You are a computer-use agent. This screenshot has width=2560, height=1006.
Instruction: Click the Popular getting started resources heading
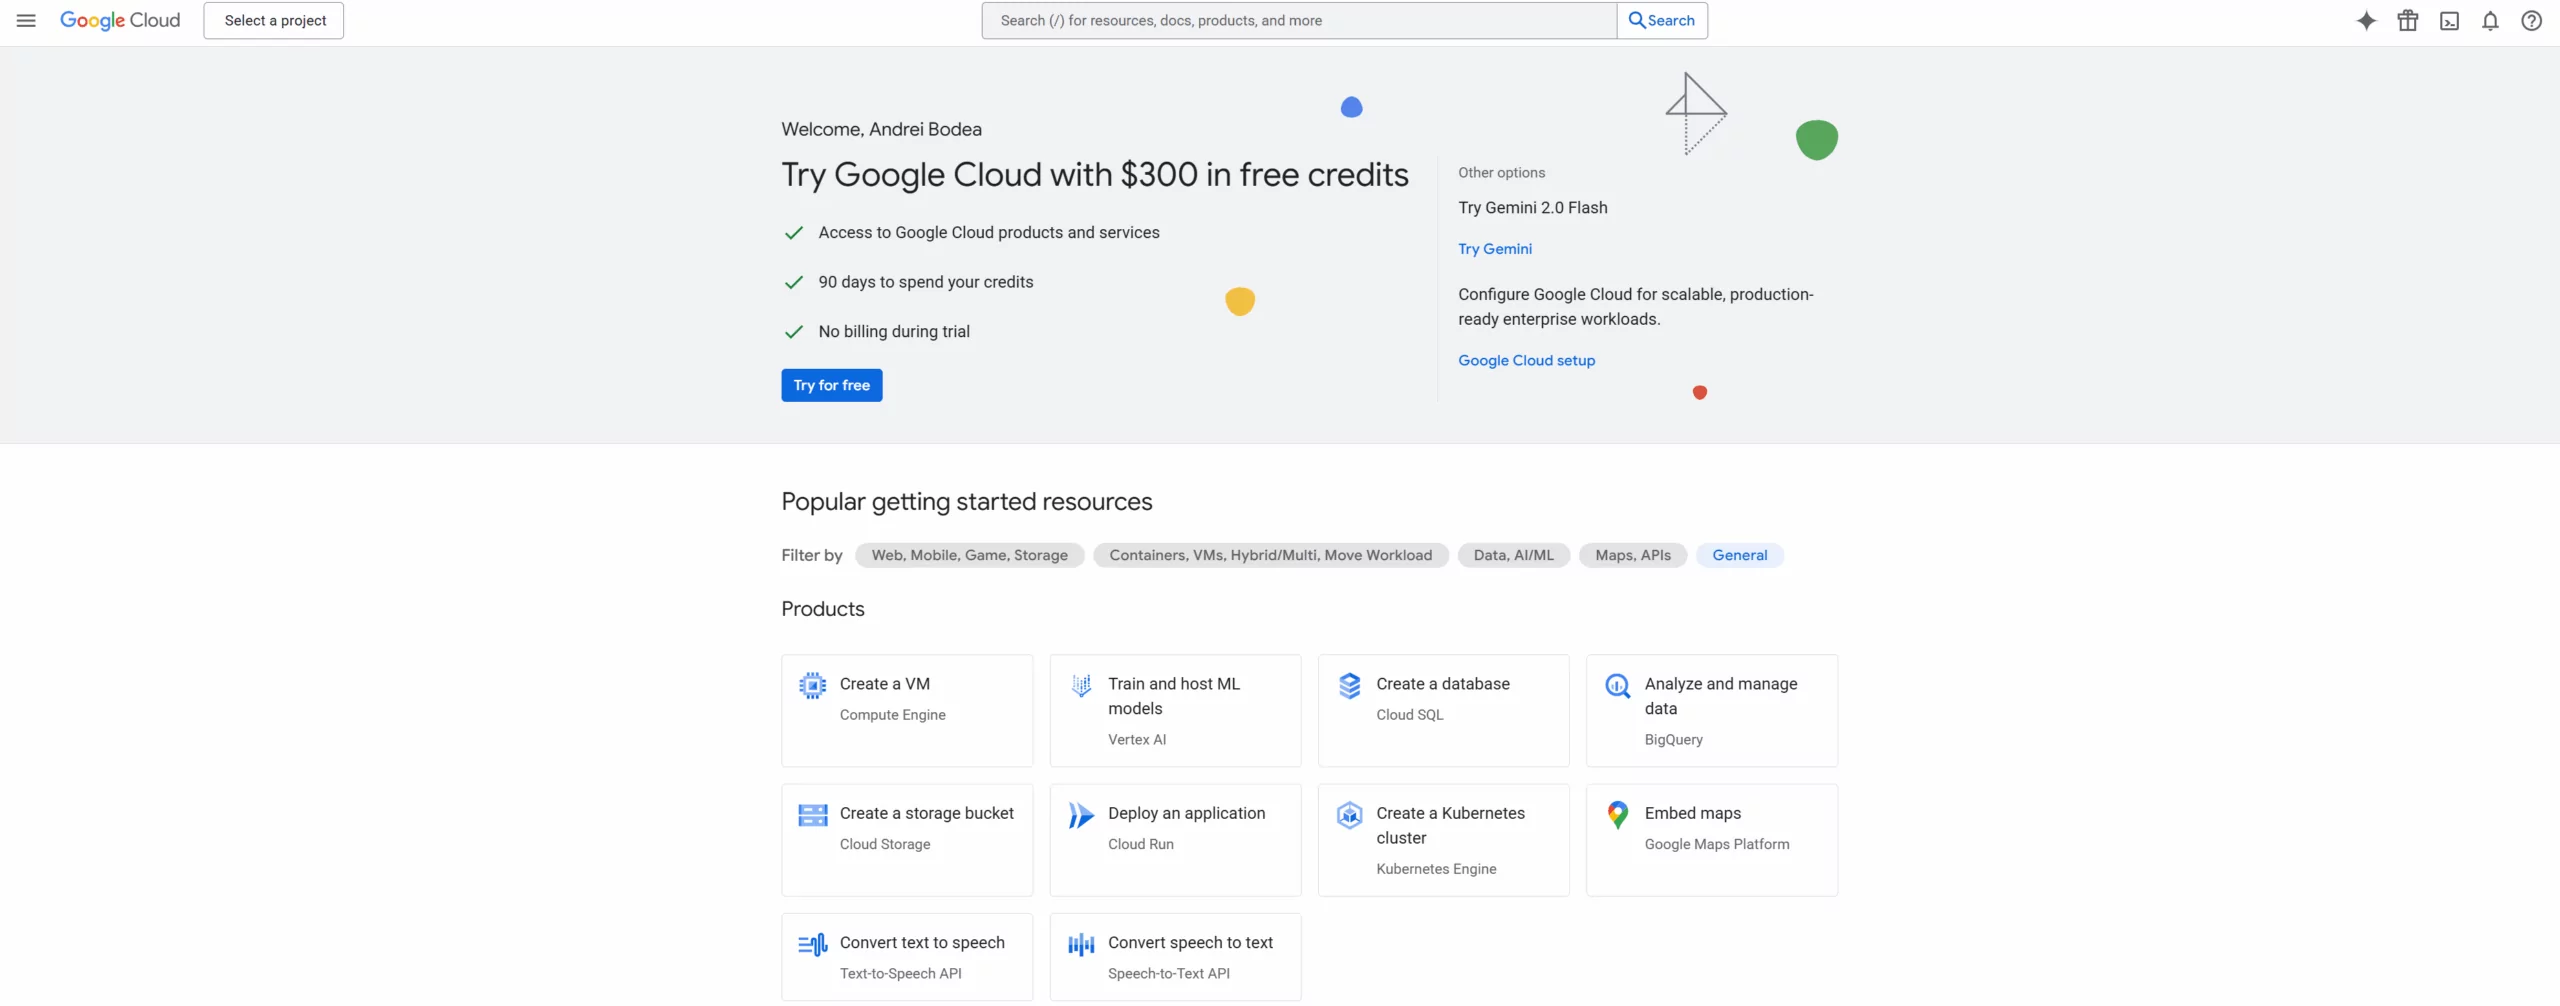pyautogui.click(x=966, y=502)
